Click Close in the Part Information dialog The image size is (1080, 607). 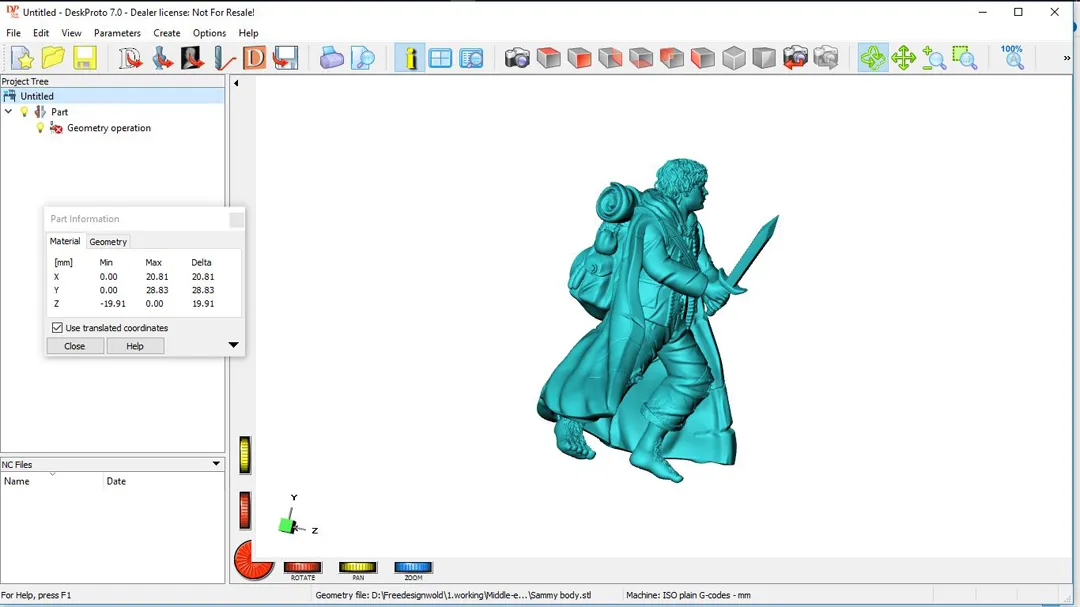(x=74, y=346)
